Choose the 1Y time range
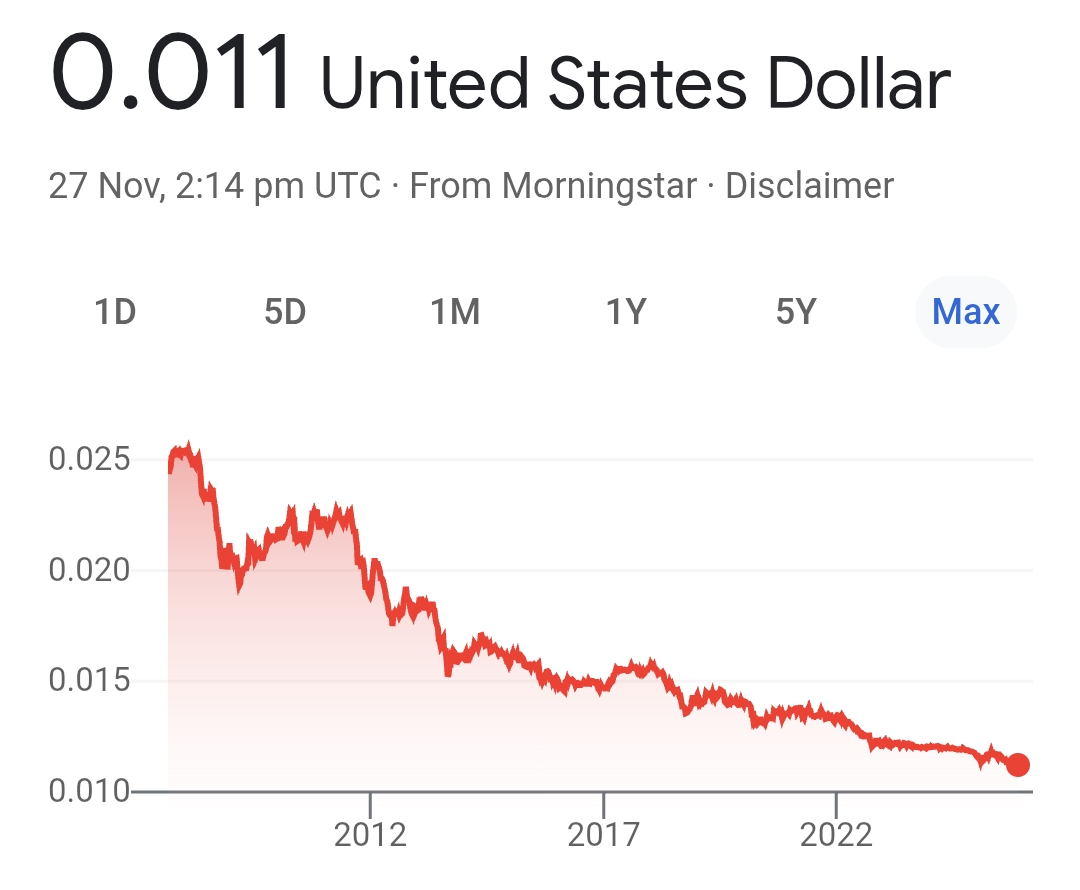Viewport: 1080px width, 890px height. (626, 313)
